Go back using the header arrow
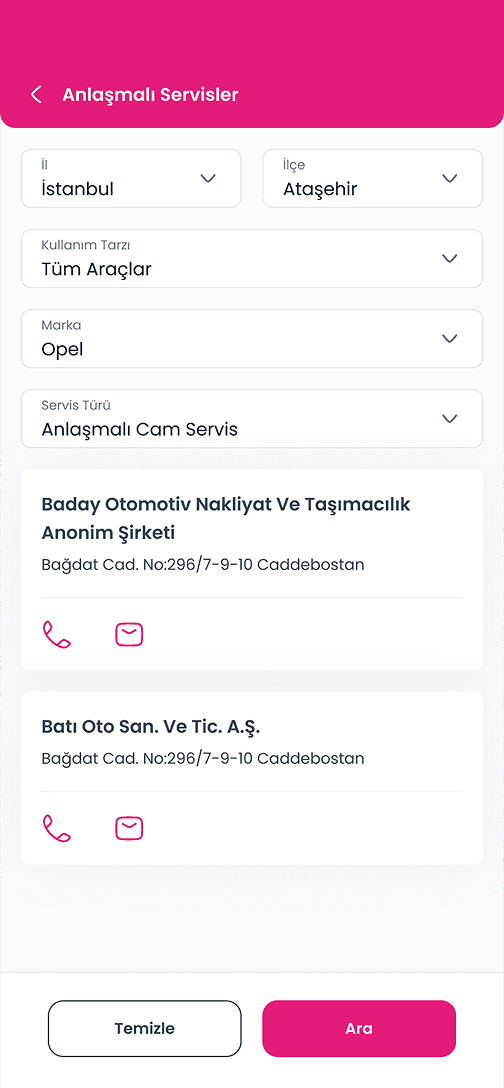This screenshot has height=1088, width=504. 36,95
